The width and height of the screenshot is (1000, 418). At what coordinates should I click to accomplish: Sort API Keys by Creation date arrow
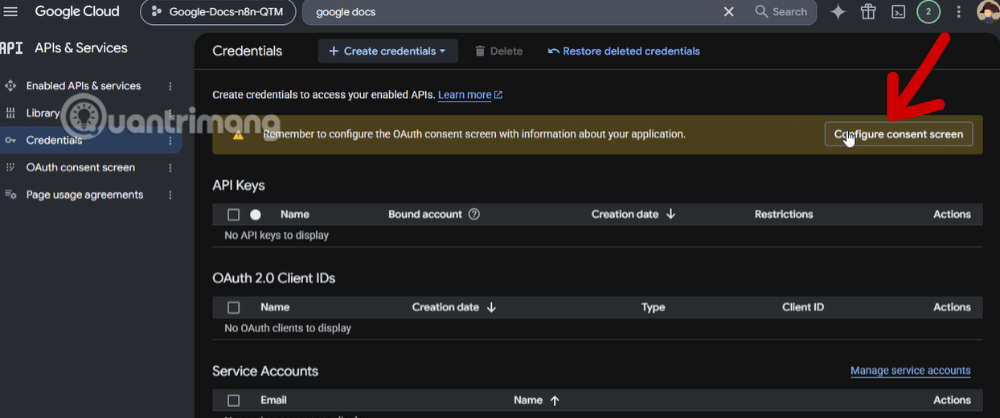(670, 214)
